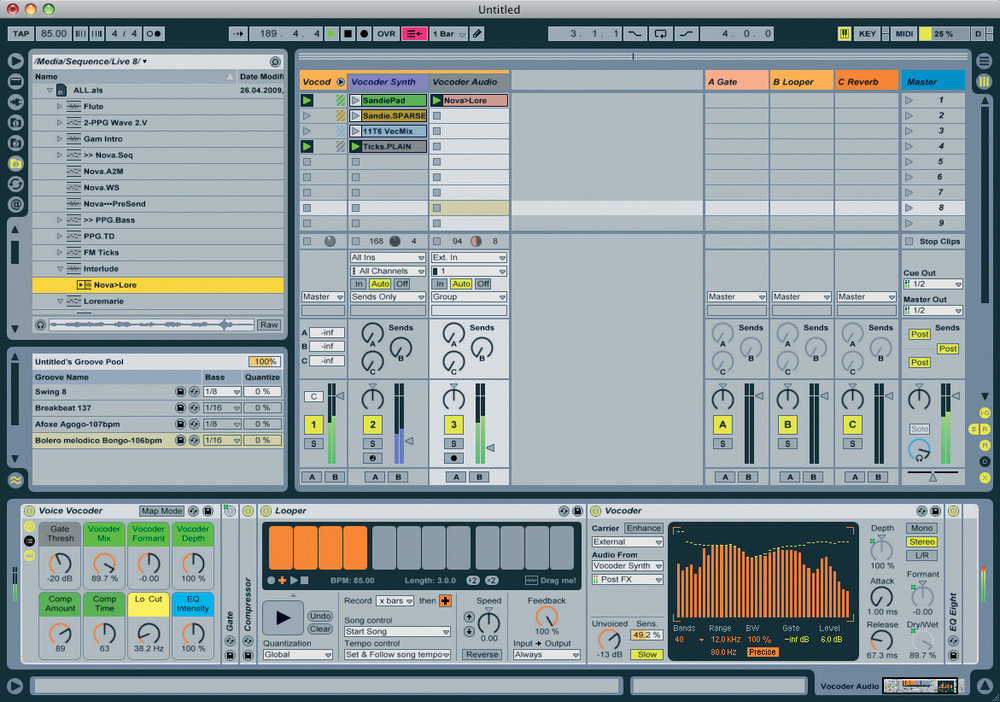The height and width of the screenshot is (702, 1000).
Task: Adjust the Gate Thresh macro knob
Action: [60, 564]
